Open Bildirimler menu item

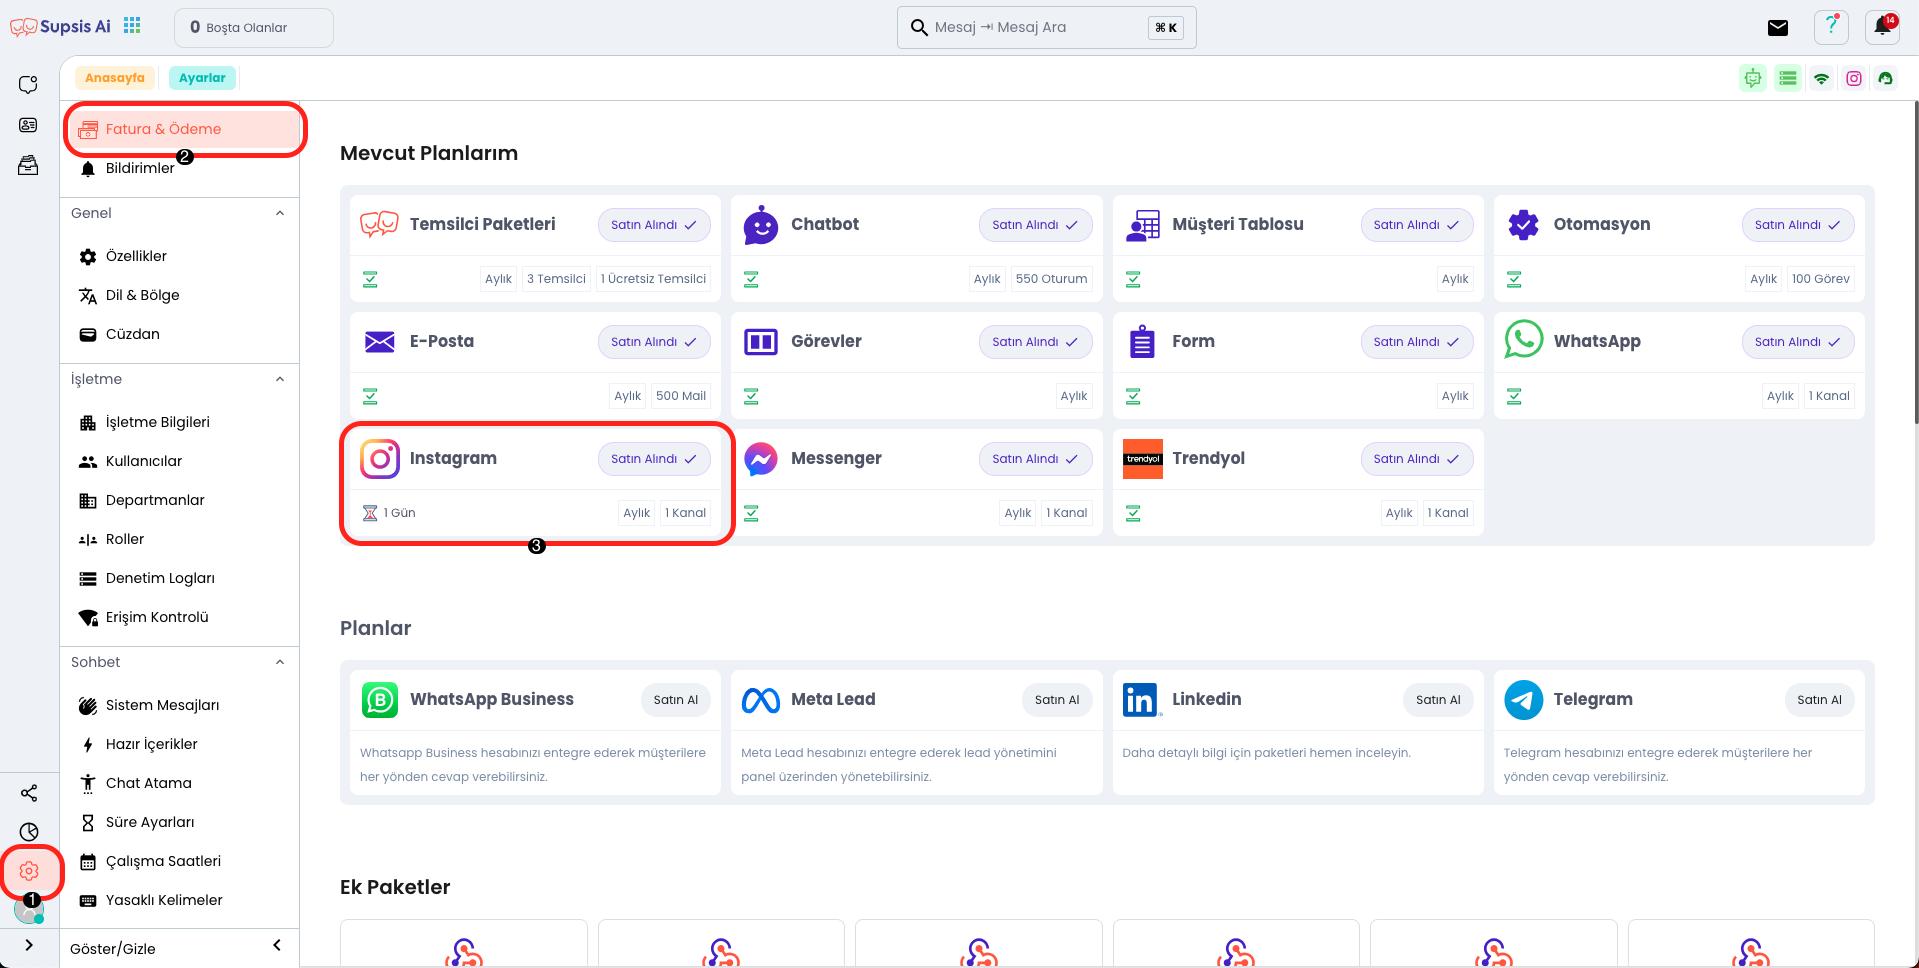tap(180, 168)
